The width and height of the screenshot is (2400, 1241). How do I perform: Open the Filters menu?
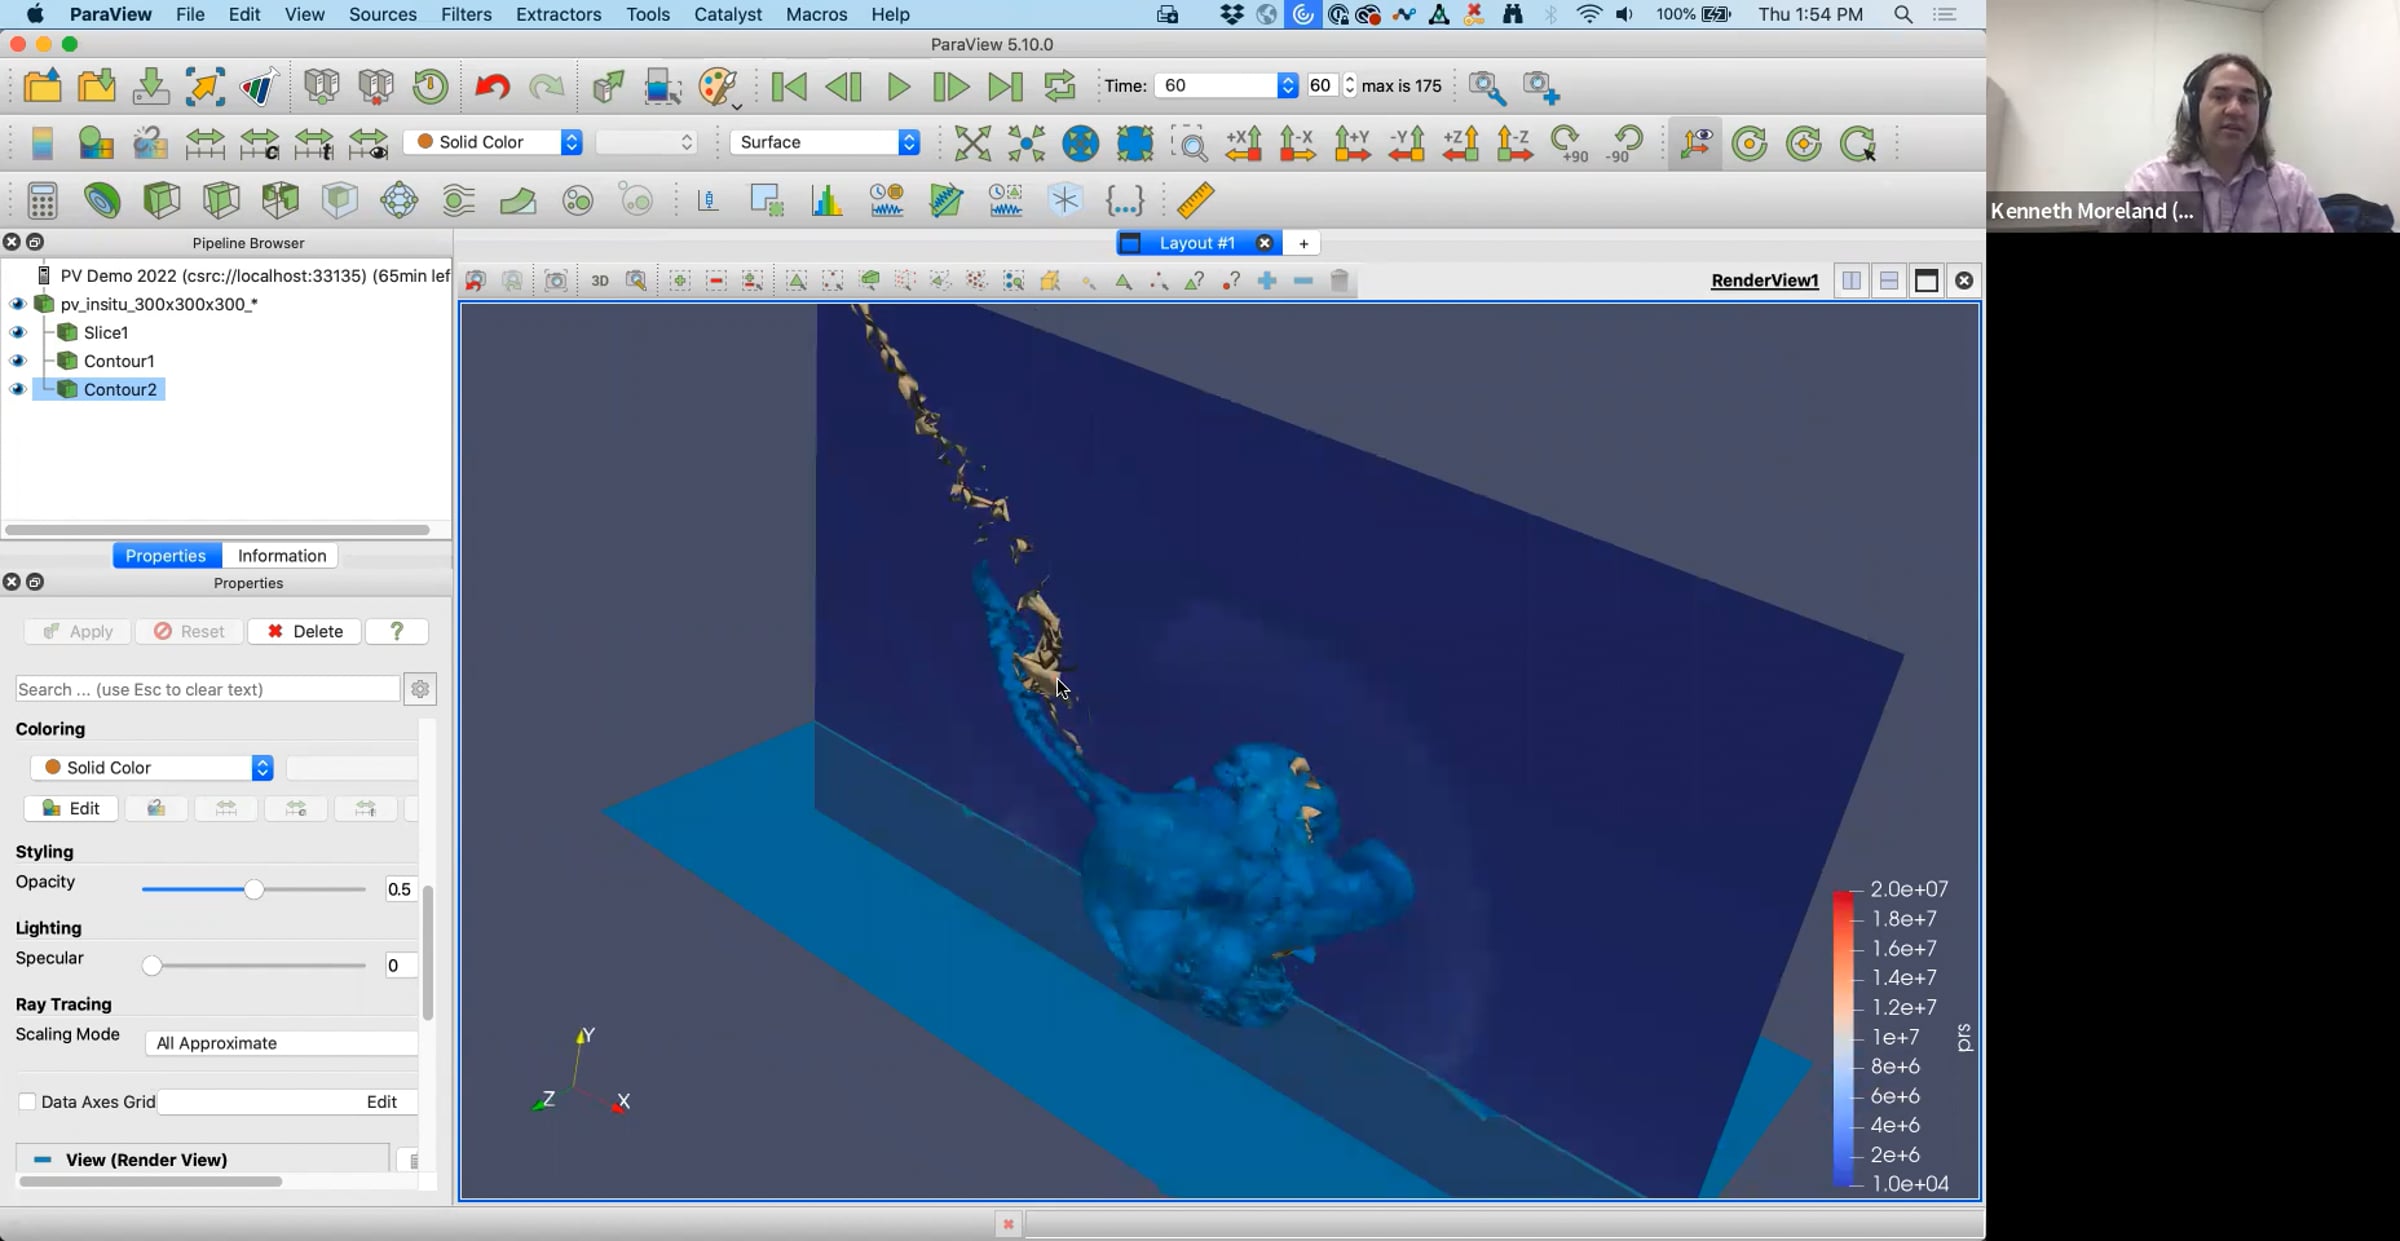click(x=466, y=14)
